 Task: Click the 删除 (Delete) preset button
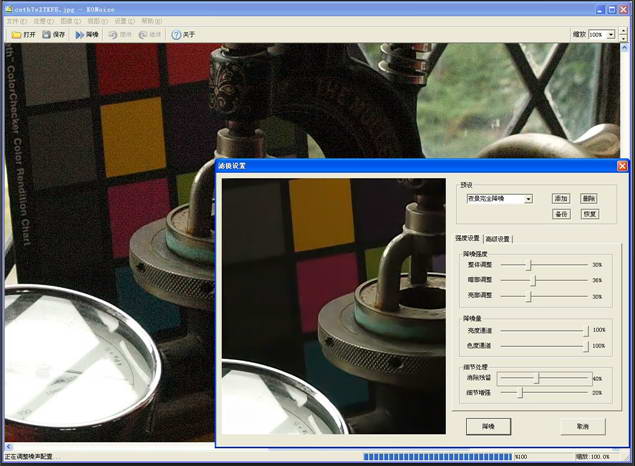[589, 198]
